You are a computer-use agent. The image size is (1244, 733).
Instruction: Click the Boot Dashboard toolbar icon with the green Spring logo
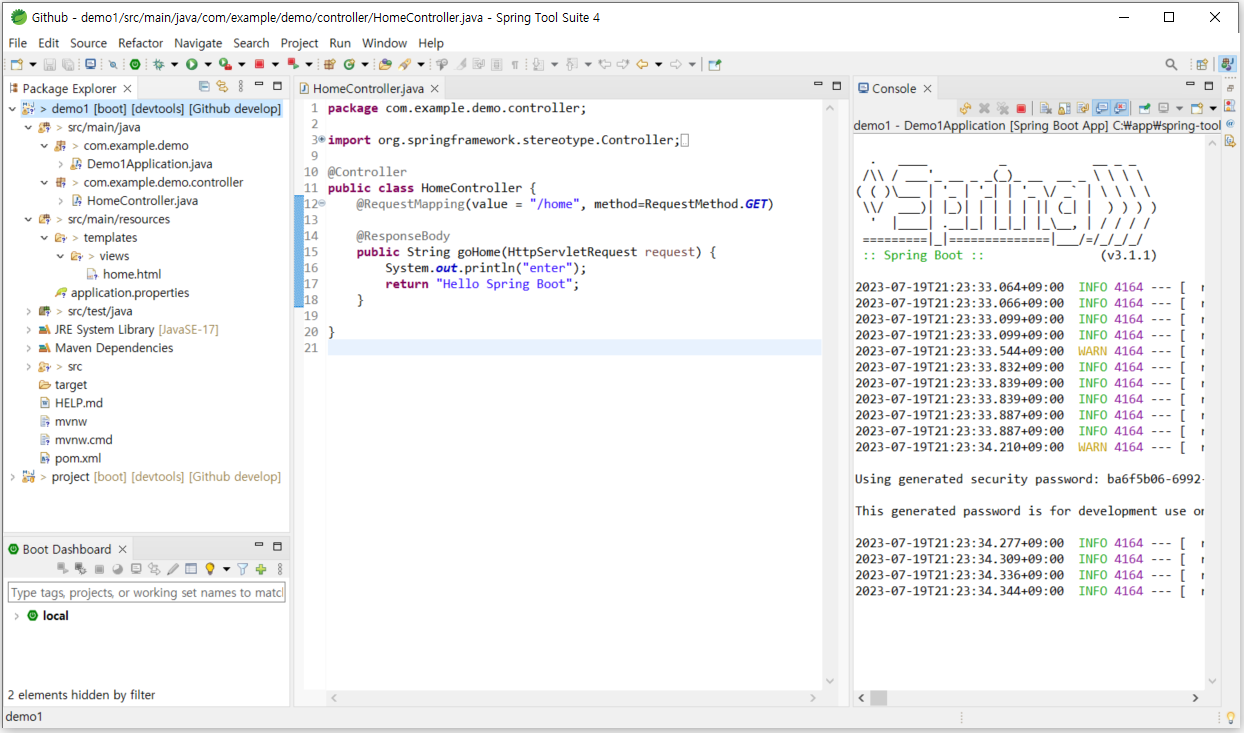coord(135,64)
